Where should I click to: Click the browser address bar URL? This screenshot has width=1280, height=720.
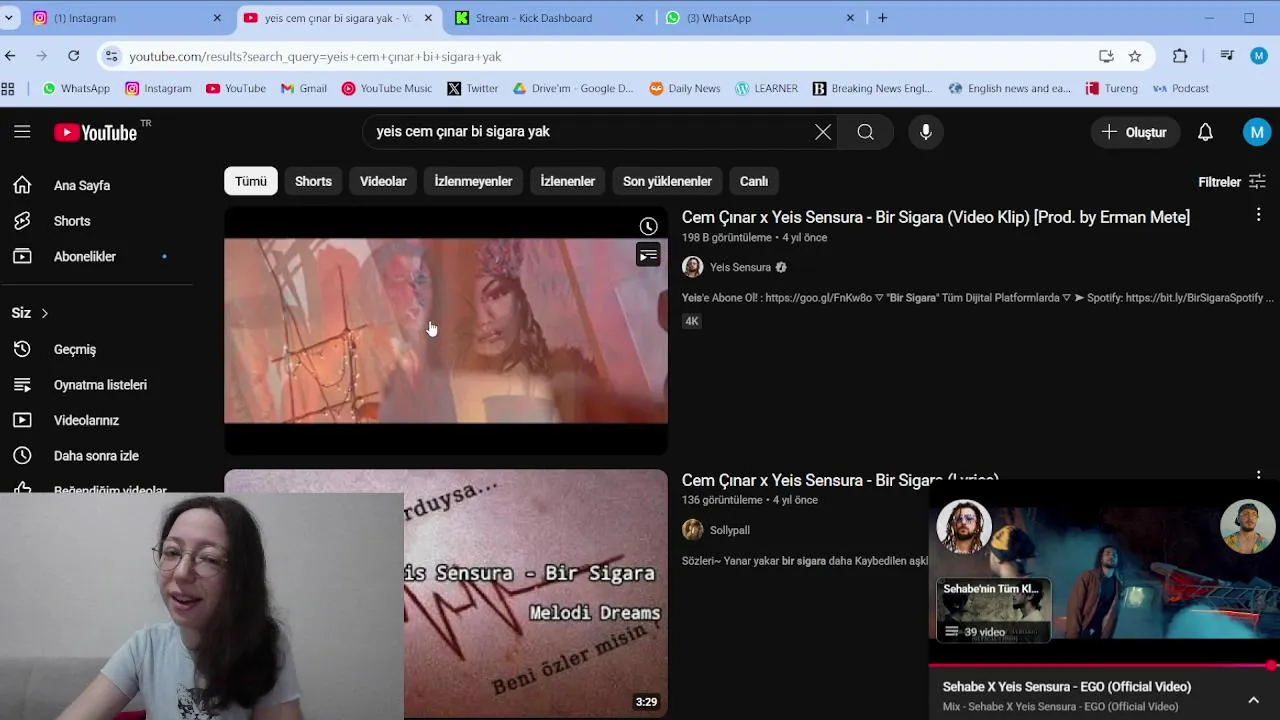click(x=315, y=57)
